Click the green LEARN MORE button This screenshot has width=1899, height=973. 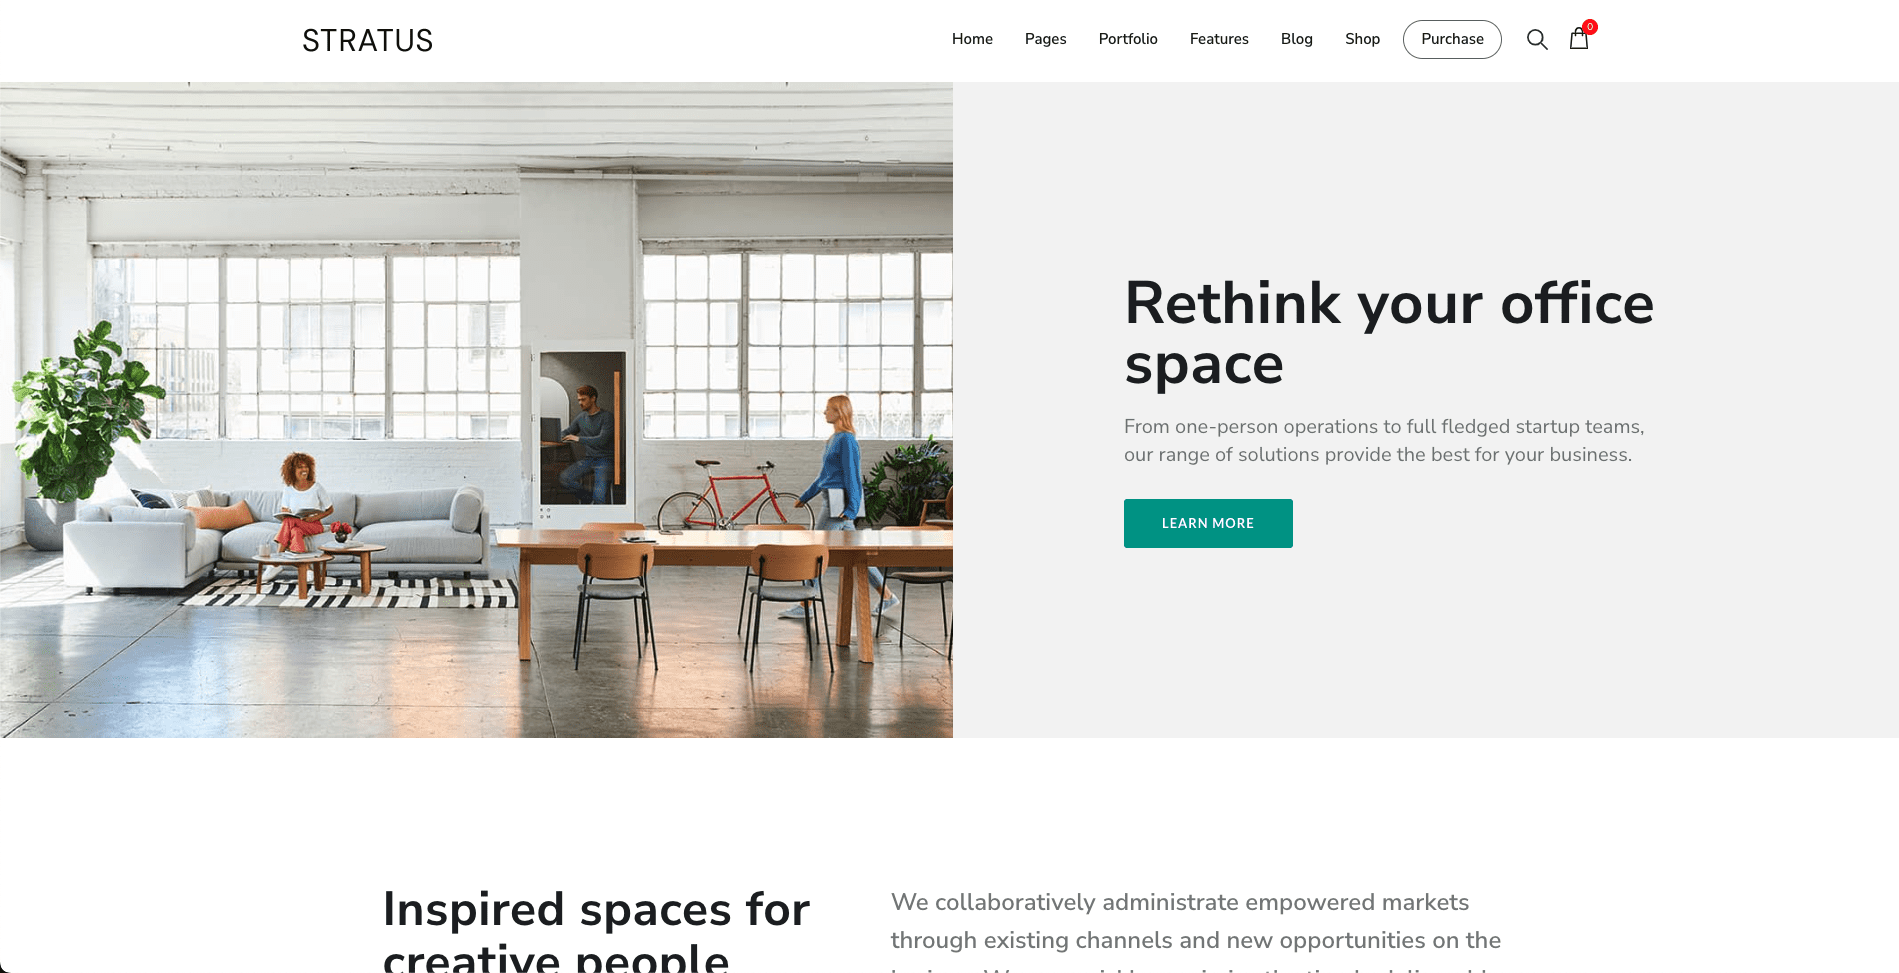point(1208,523)
